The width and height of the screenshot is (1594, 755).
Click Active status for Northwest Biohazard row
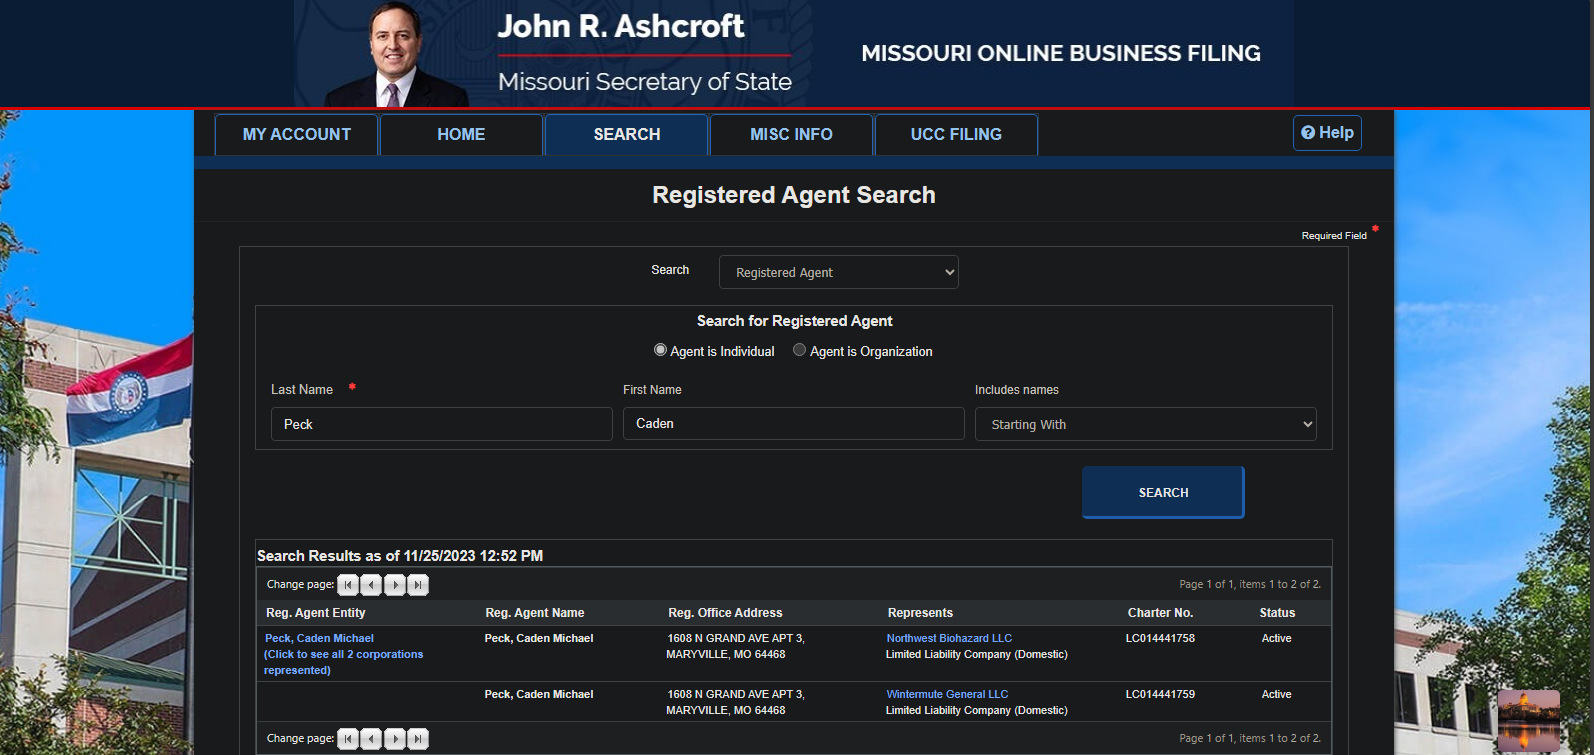[x=1276, y=638]
